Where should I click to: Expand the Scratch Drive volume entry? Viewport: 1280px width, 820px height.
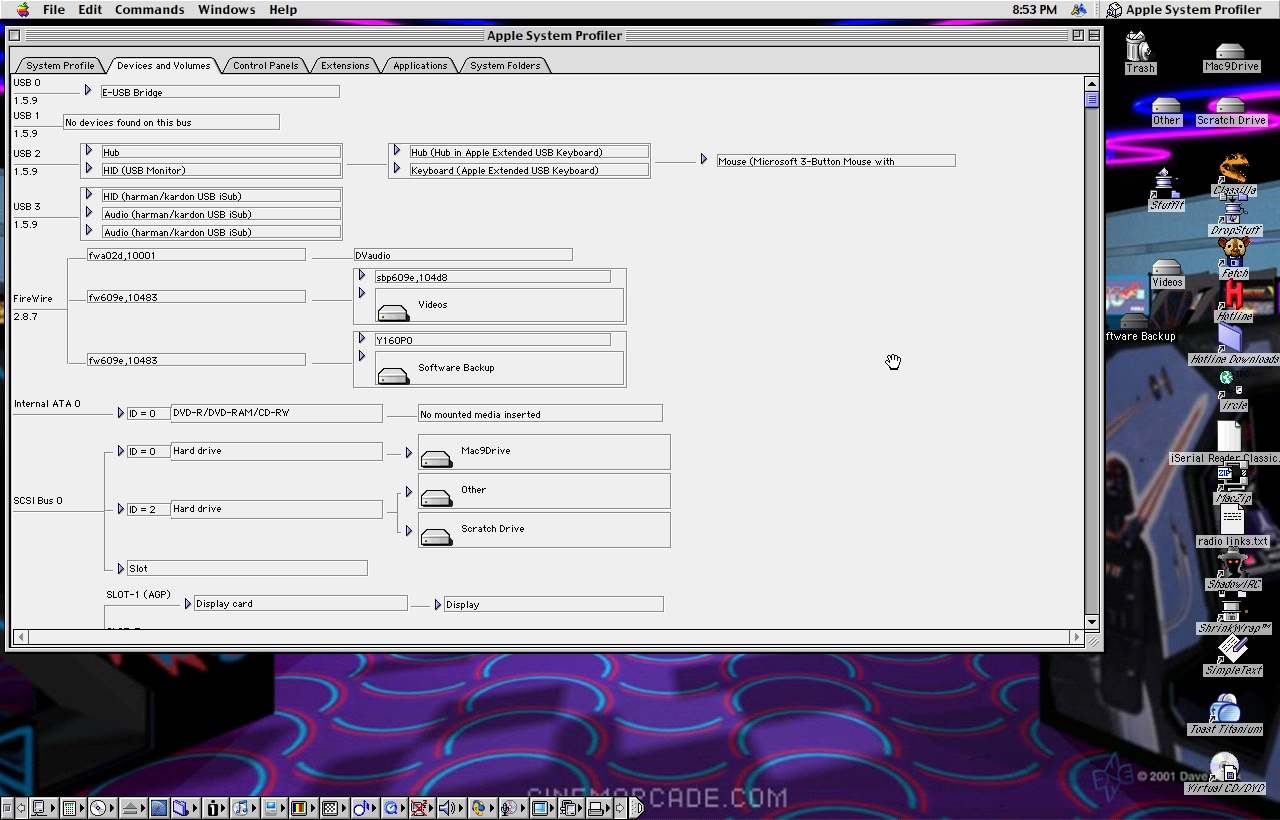(408, 531)
